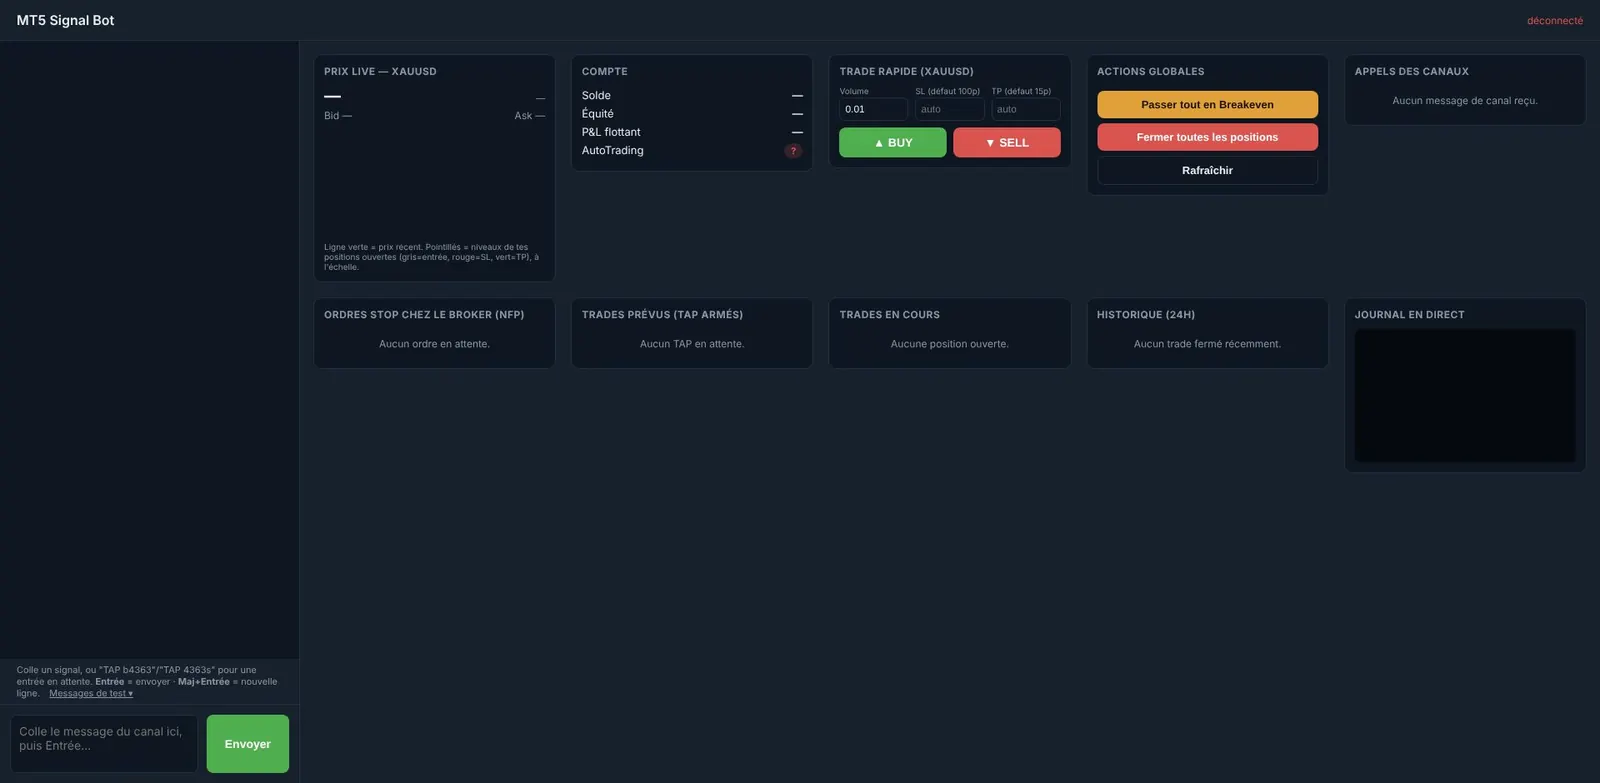The height and width of the screenshot is (783, 1600).
Task: Click the JOURNAL EN DIRECT heading
Action: click(x=1409, y=315)
